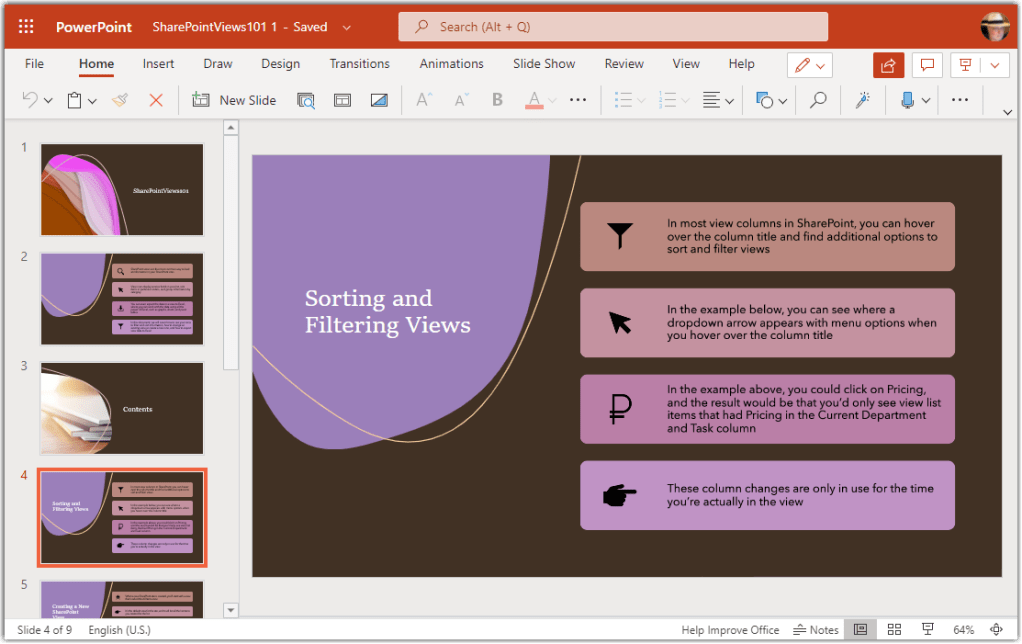The width and height of the screenshot is (1022, 644).
Task: Switch to Slide Sorter view
Action: click(x=894, y=630)
